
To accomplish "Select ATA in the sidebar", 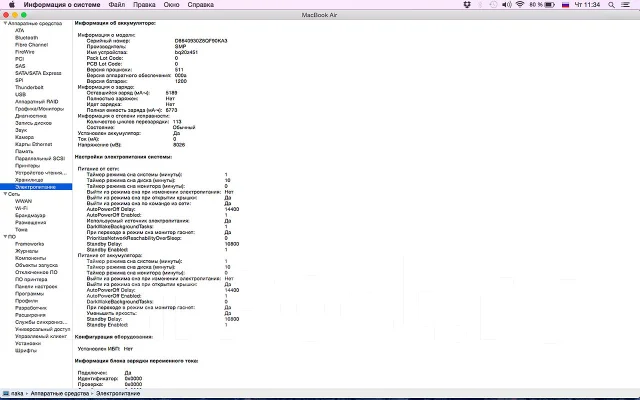I will (x=20, y=31).
